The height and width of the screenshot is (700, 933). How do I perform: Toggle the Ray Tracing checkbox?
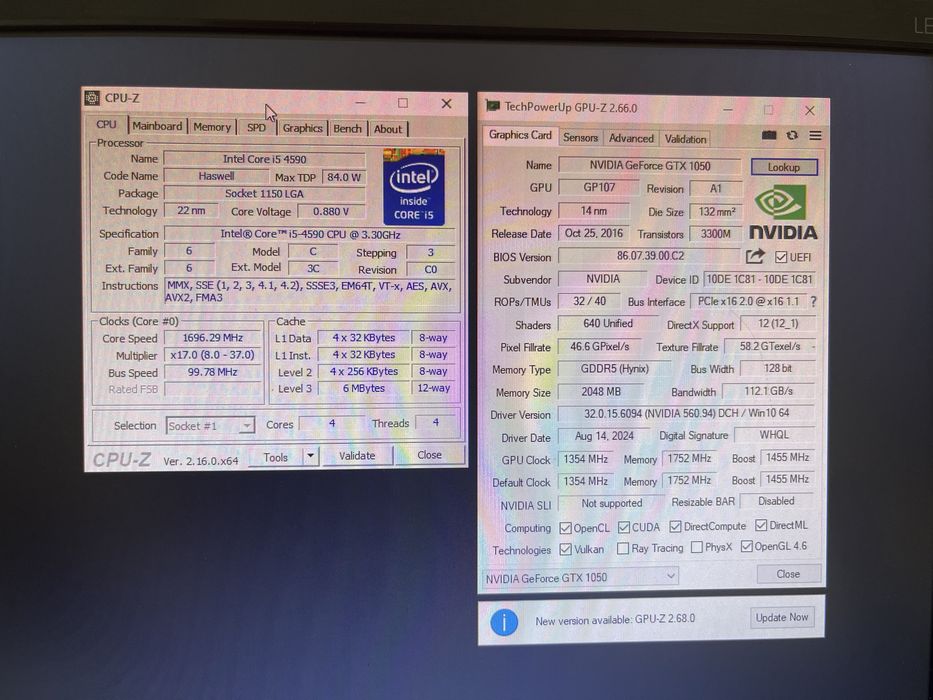pos(623,548)
